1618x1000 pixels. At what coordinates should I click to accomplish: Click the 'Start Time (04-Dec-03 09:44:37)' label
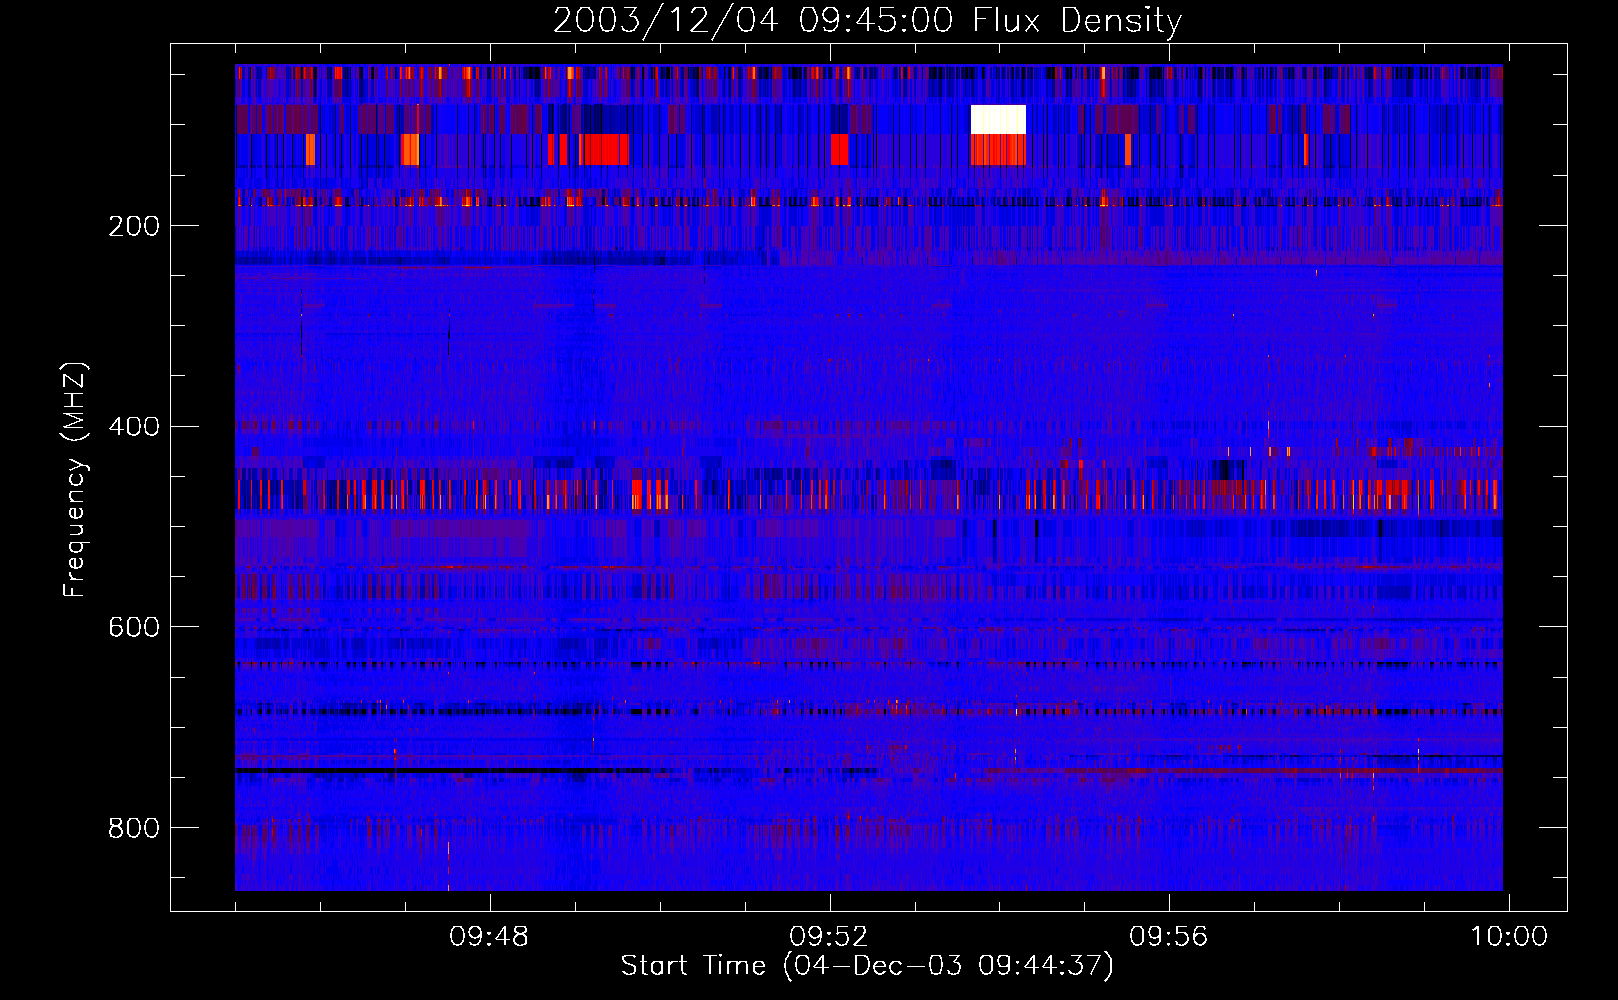pos(867,966)
